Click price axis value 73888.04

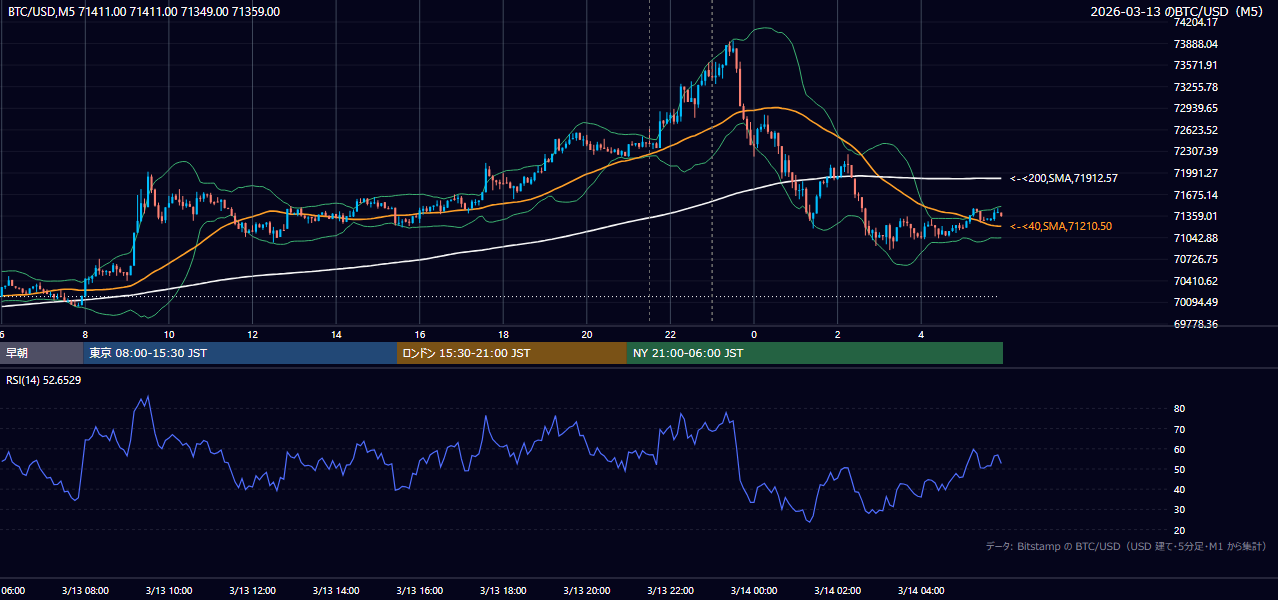tap(1196, 44)
